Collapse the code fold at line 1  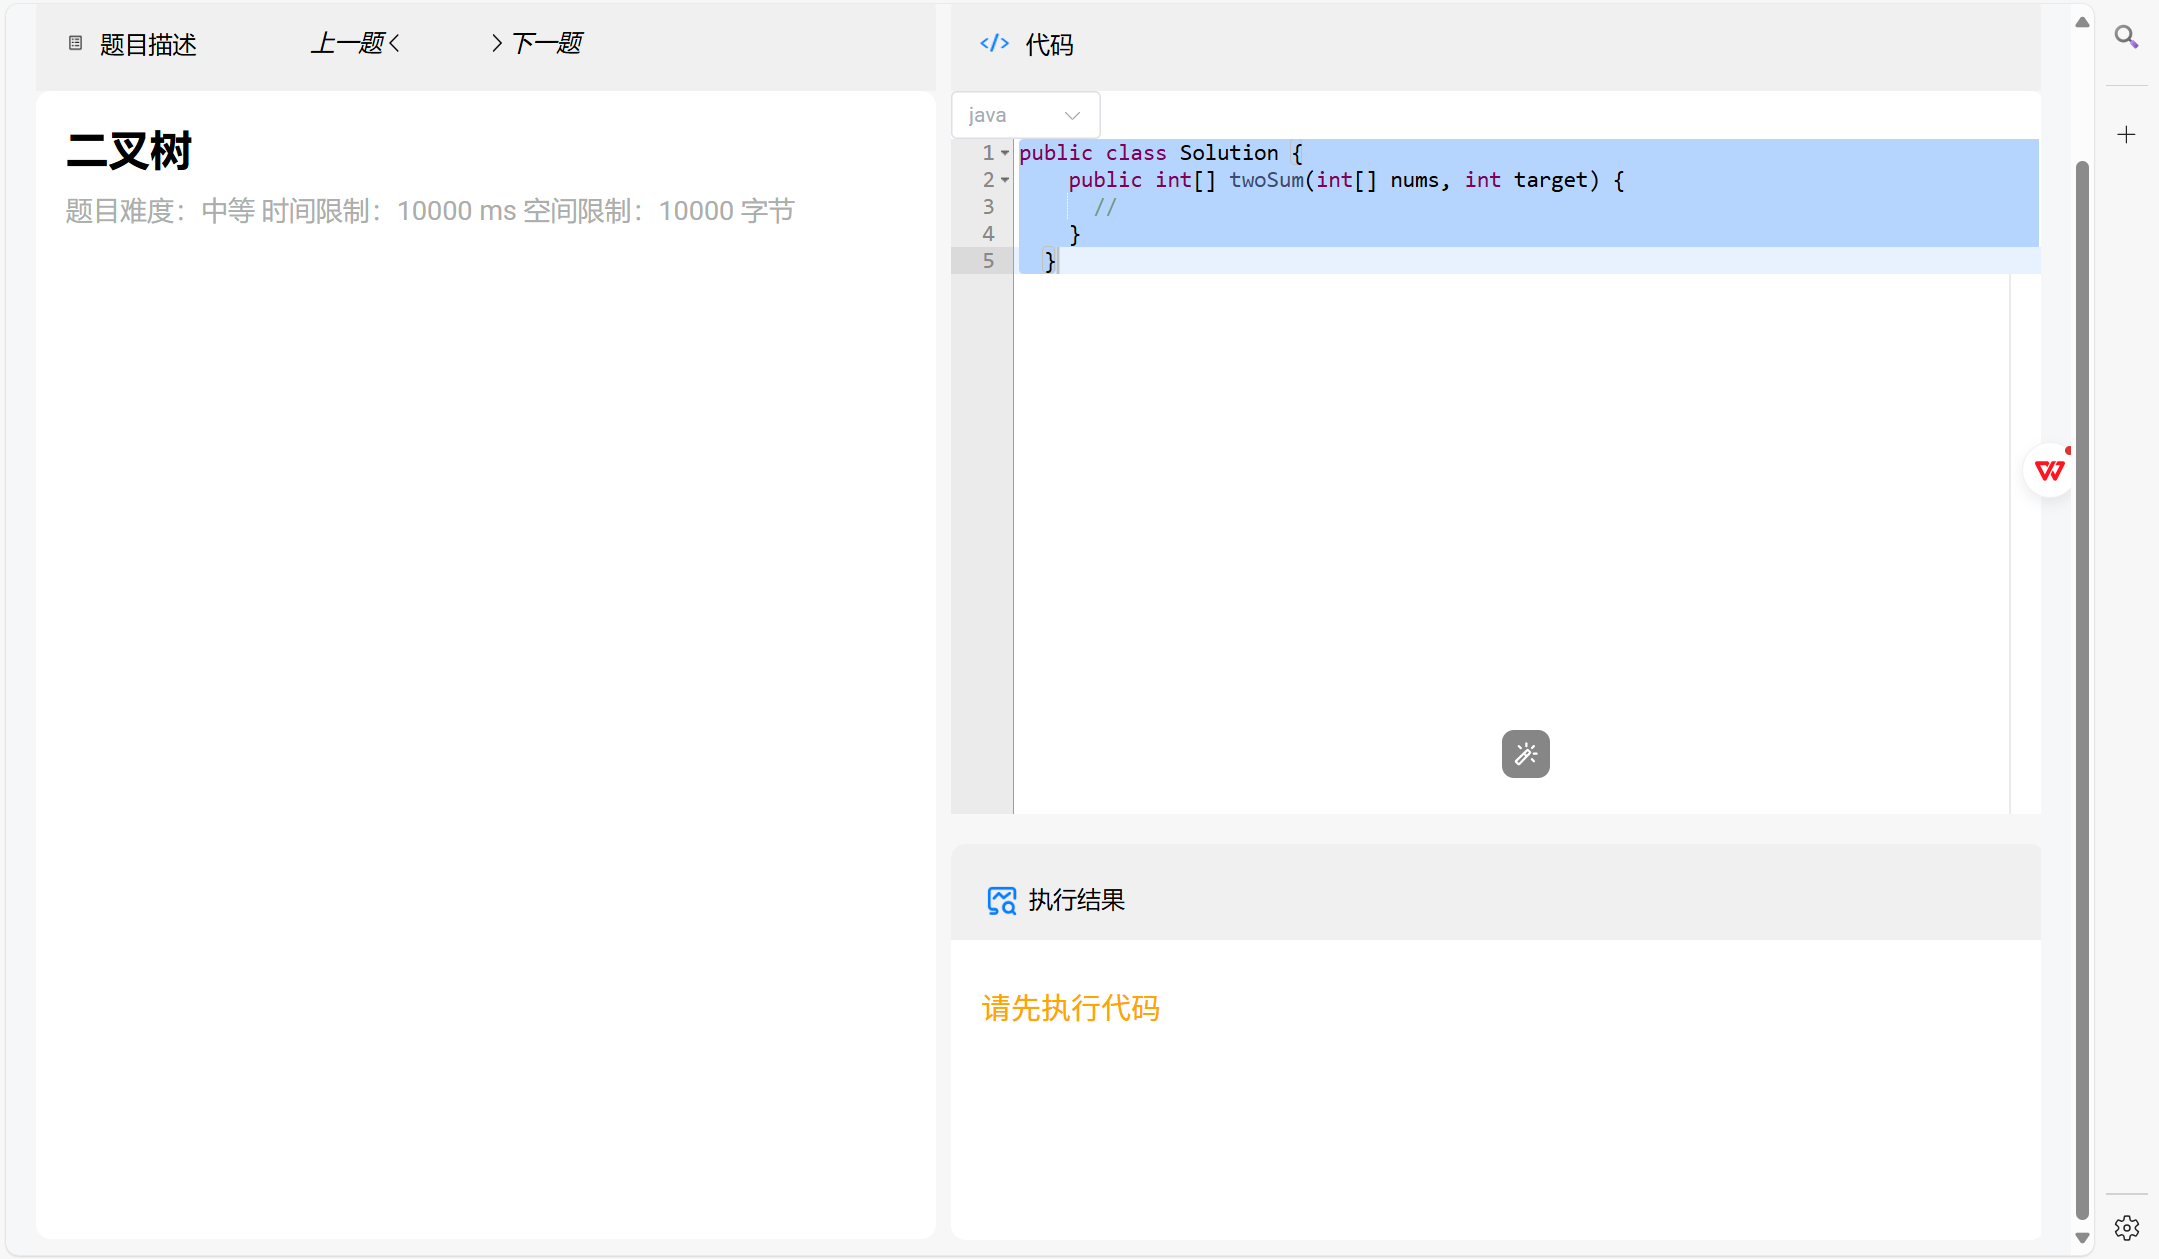1005,153
